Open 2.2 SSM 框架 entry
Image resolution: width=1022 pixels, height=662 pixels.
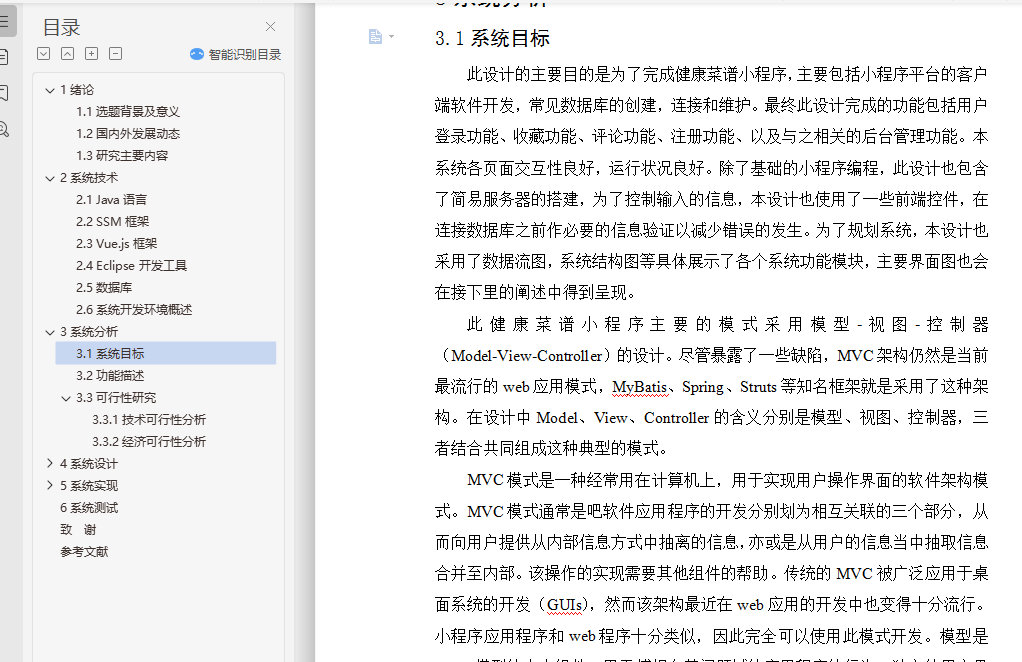point(112,222)
